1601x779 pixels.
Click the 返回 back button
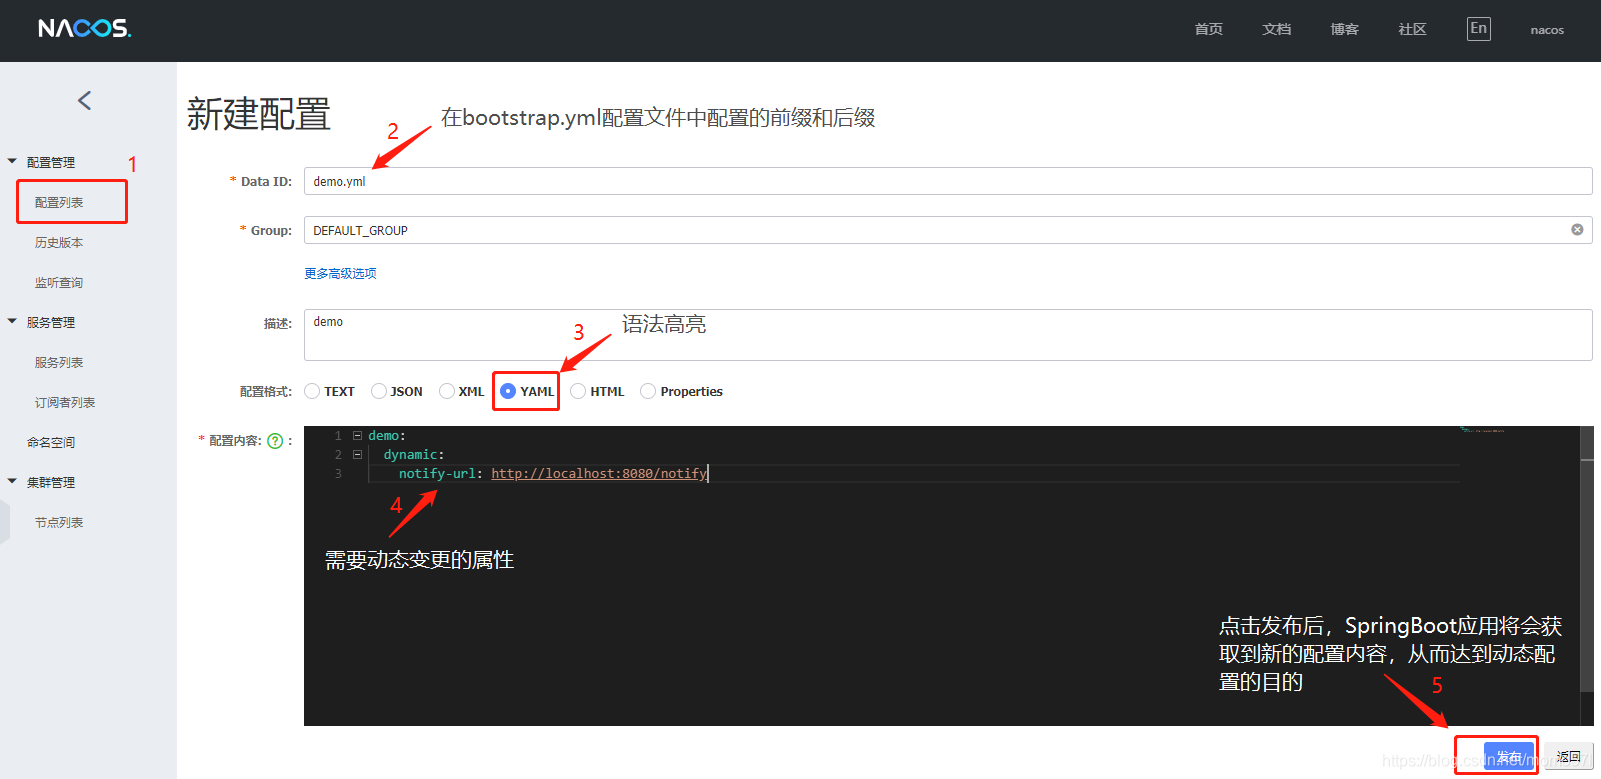[x=1569, y=757]
